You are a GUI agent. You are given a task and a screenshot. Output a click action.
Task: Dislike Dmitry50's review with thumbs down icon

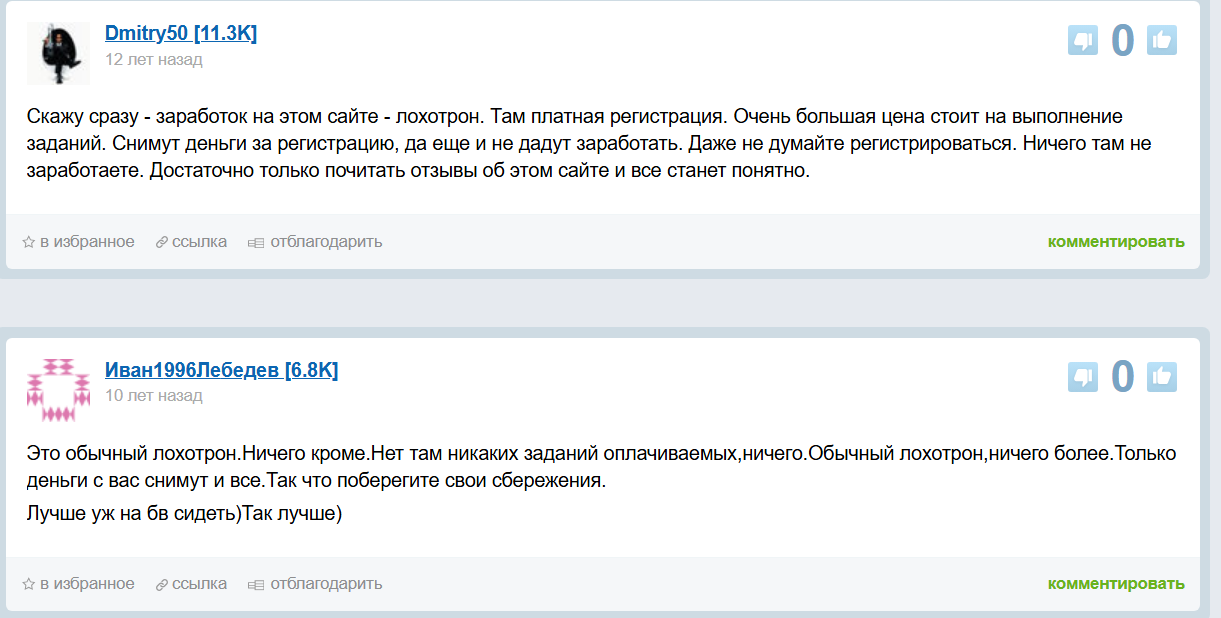(1084, 41)
